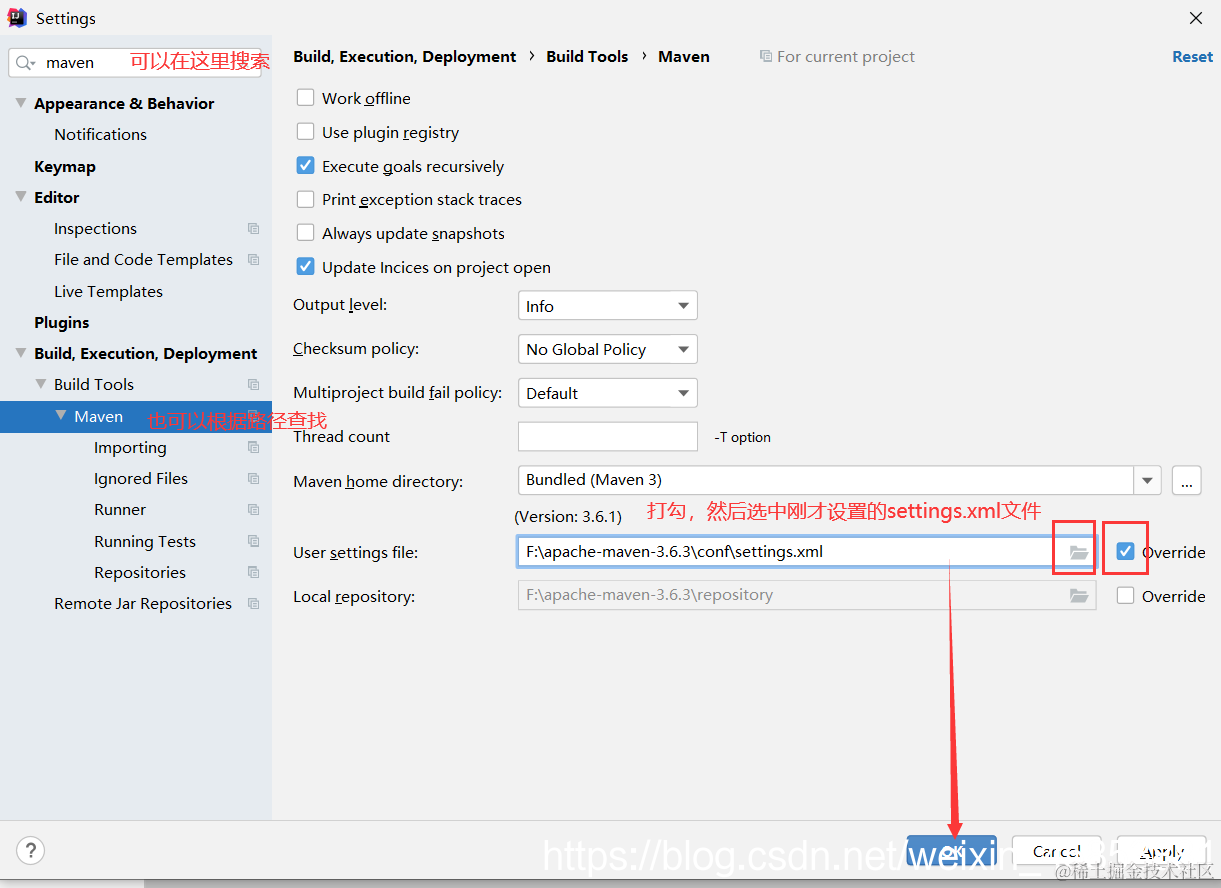Select Importing under Maven

(x=130, y=447)
